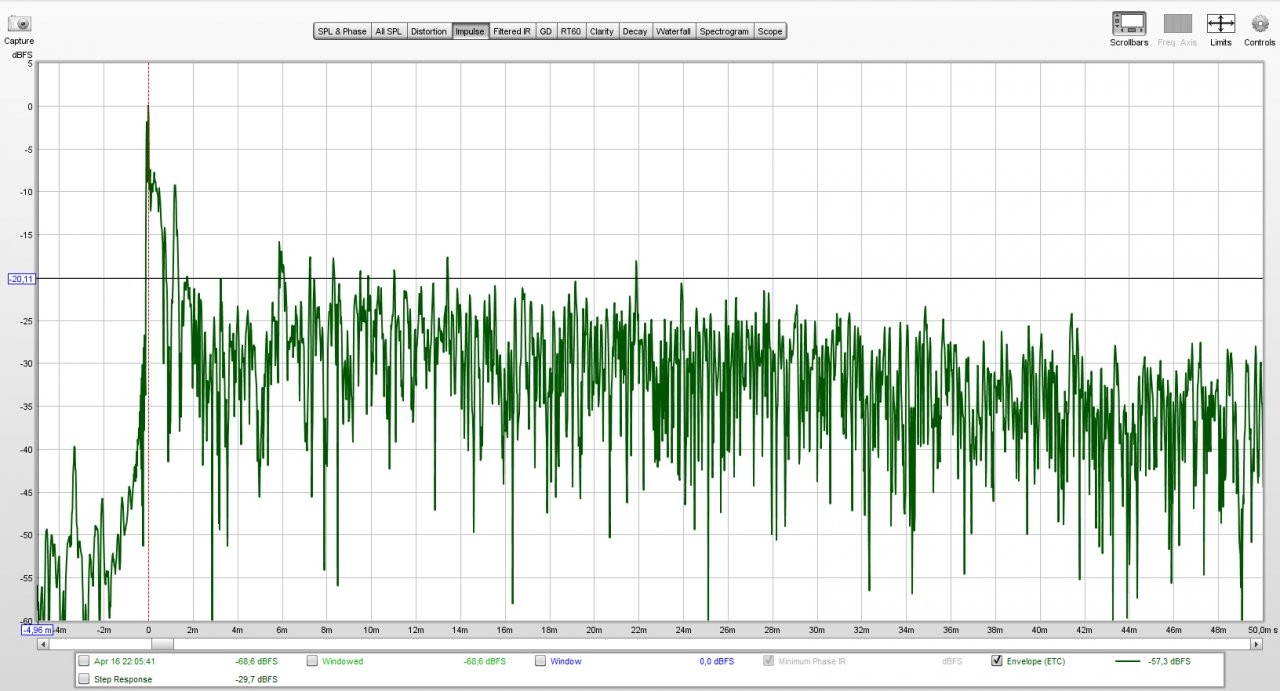
Task: Switch to the RT60 tab
Action: tap(570, 31)
